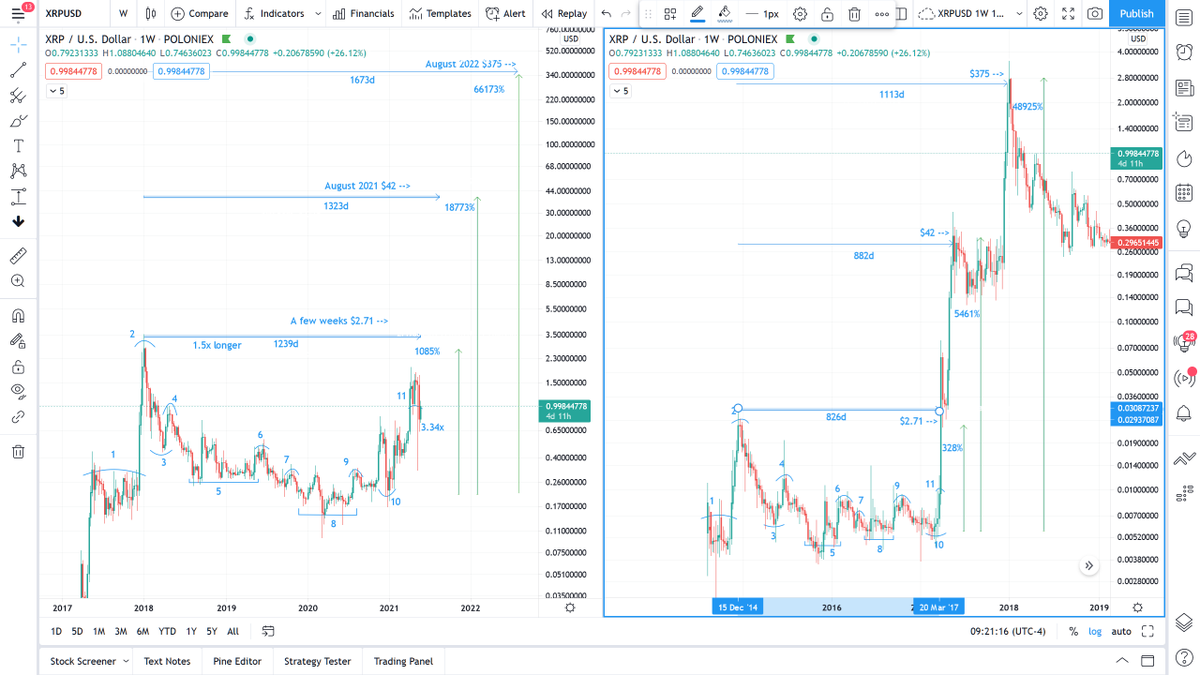Hide all drawings with the eye icon
This screenshot has height=675, width=1200.
[18, 391]
